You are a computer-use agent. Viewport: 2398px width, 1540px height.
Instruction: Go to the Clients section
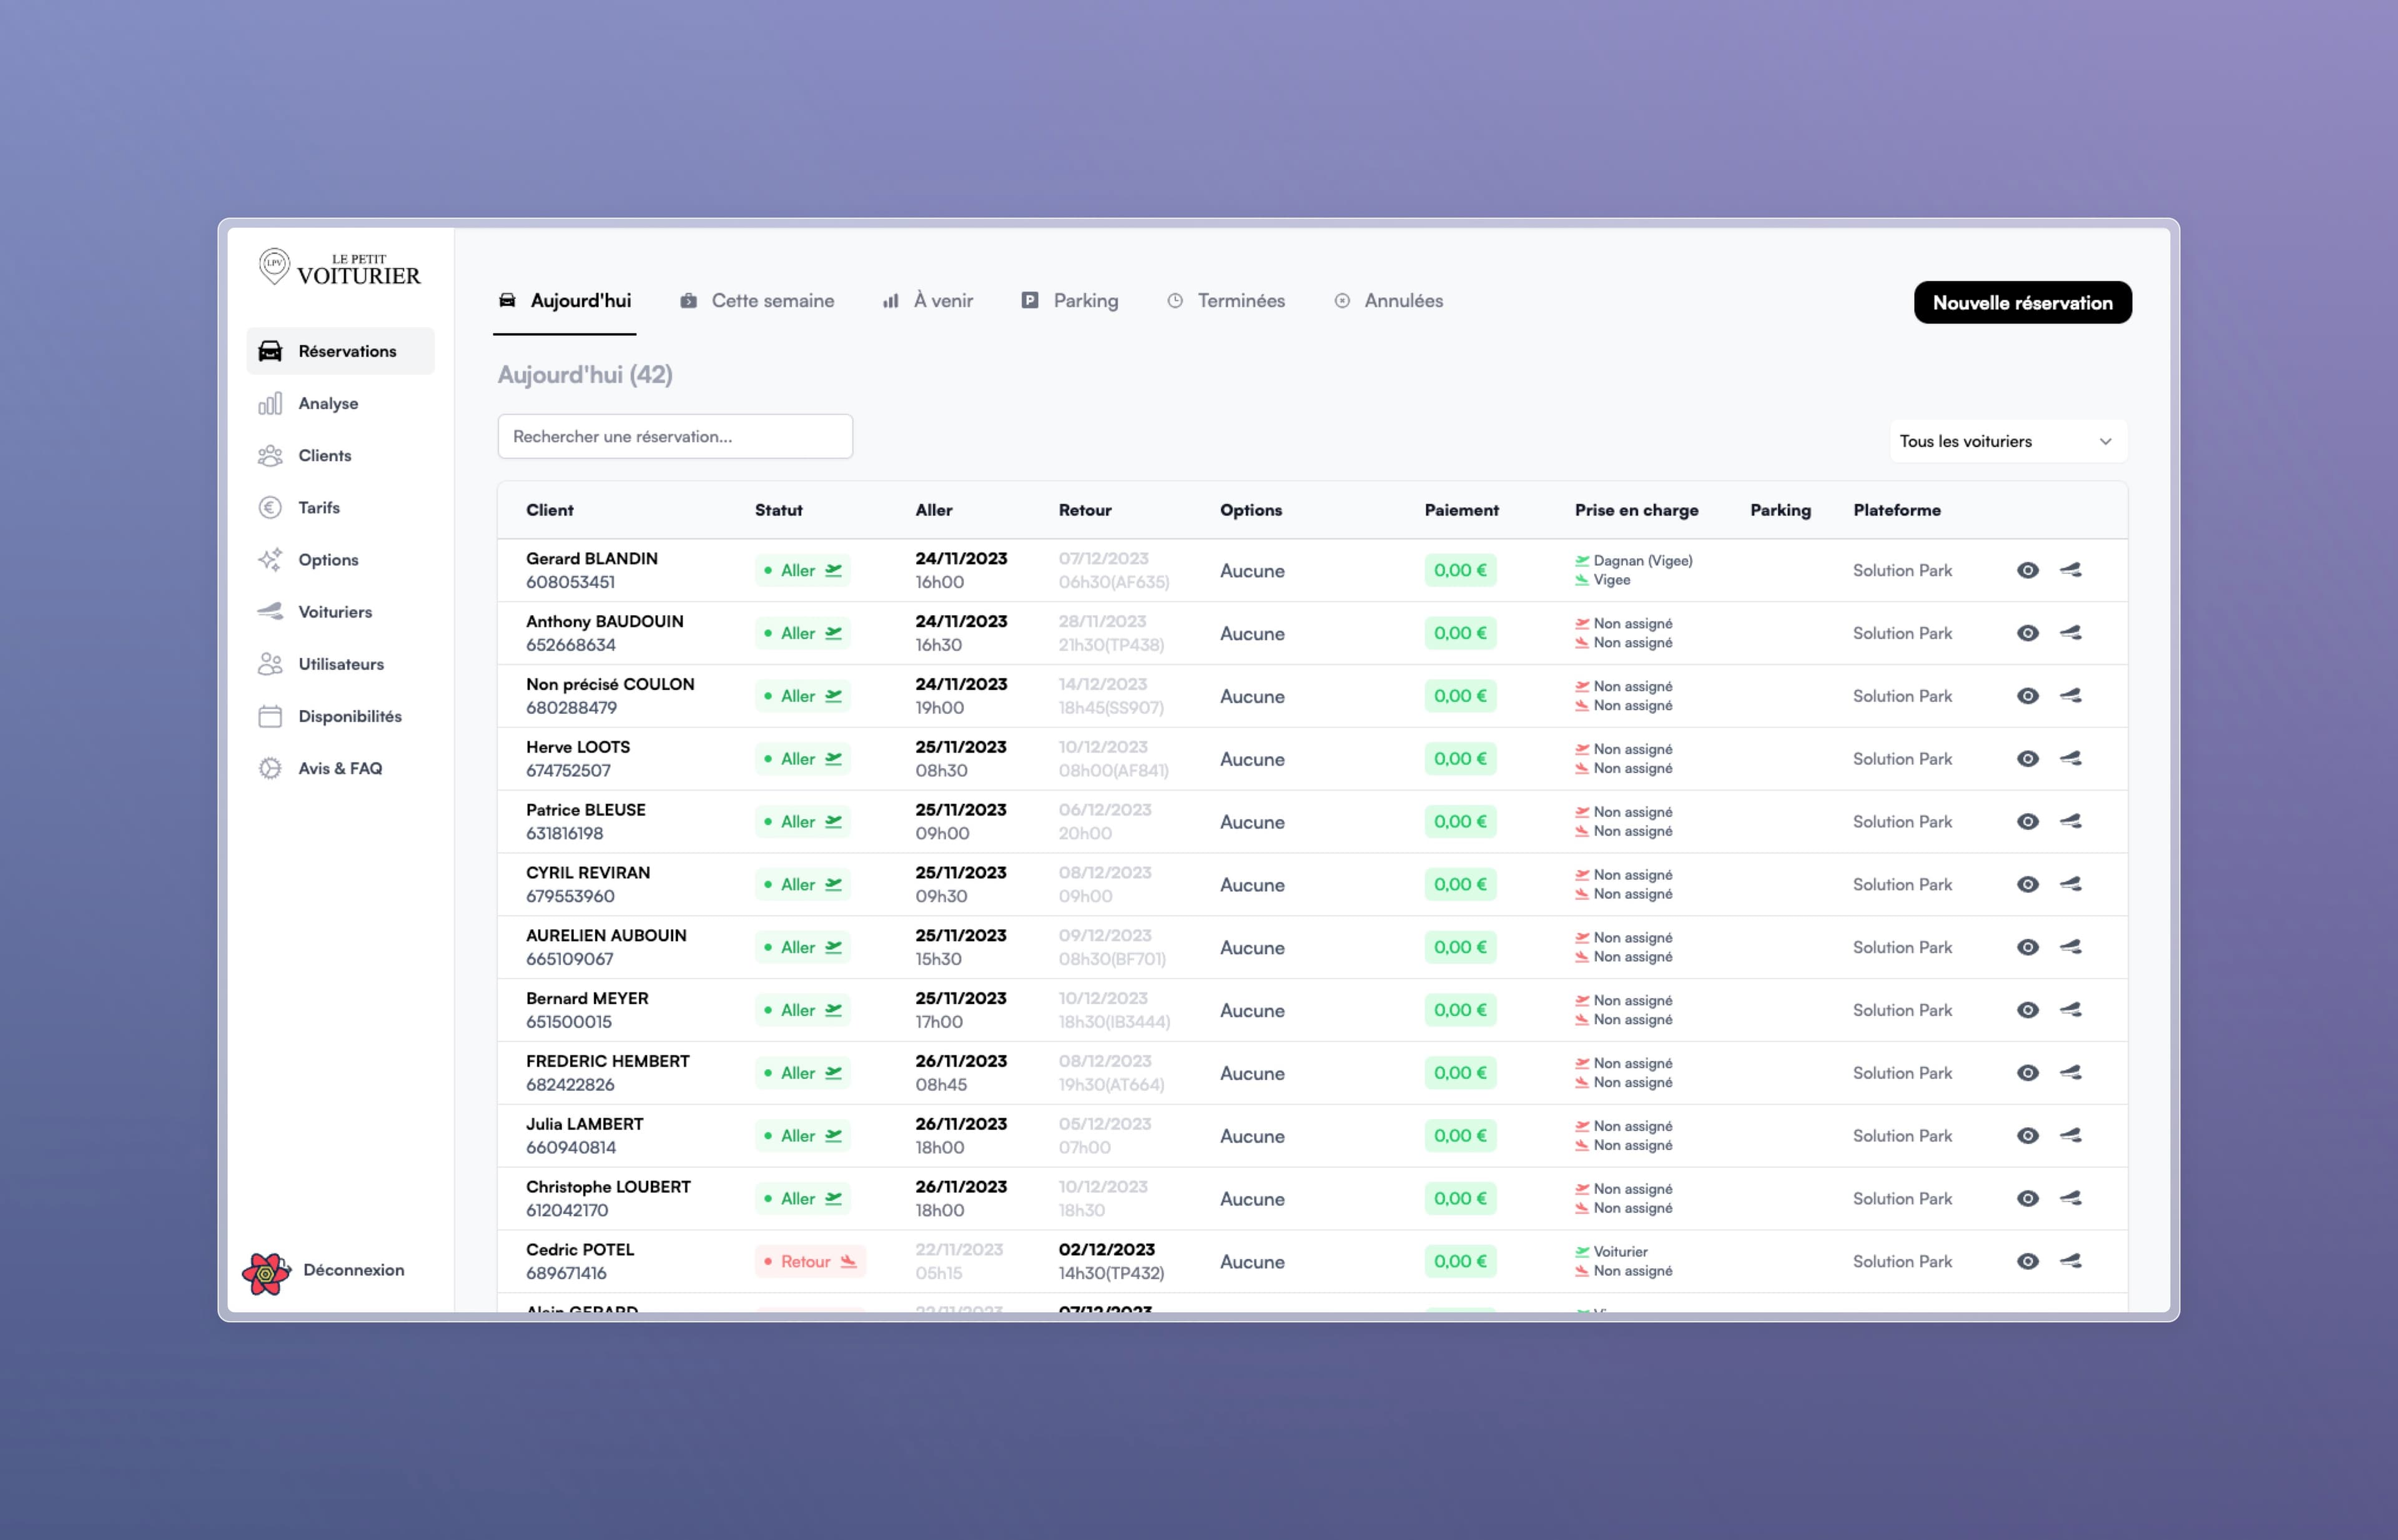coord(324,455)
